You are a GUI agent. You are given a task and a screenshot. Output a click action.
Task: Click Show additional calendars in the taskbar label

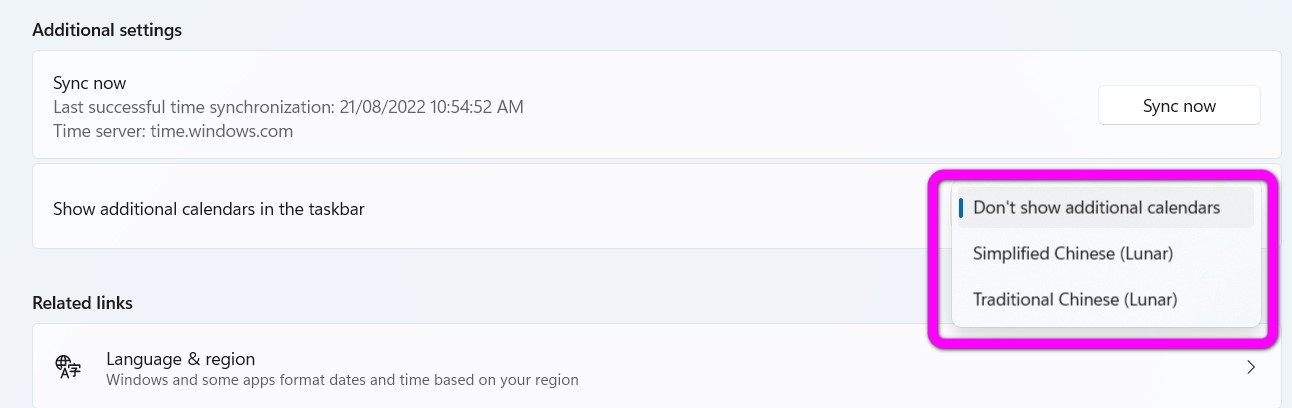tap(208, 209)
